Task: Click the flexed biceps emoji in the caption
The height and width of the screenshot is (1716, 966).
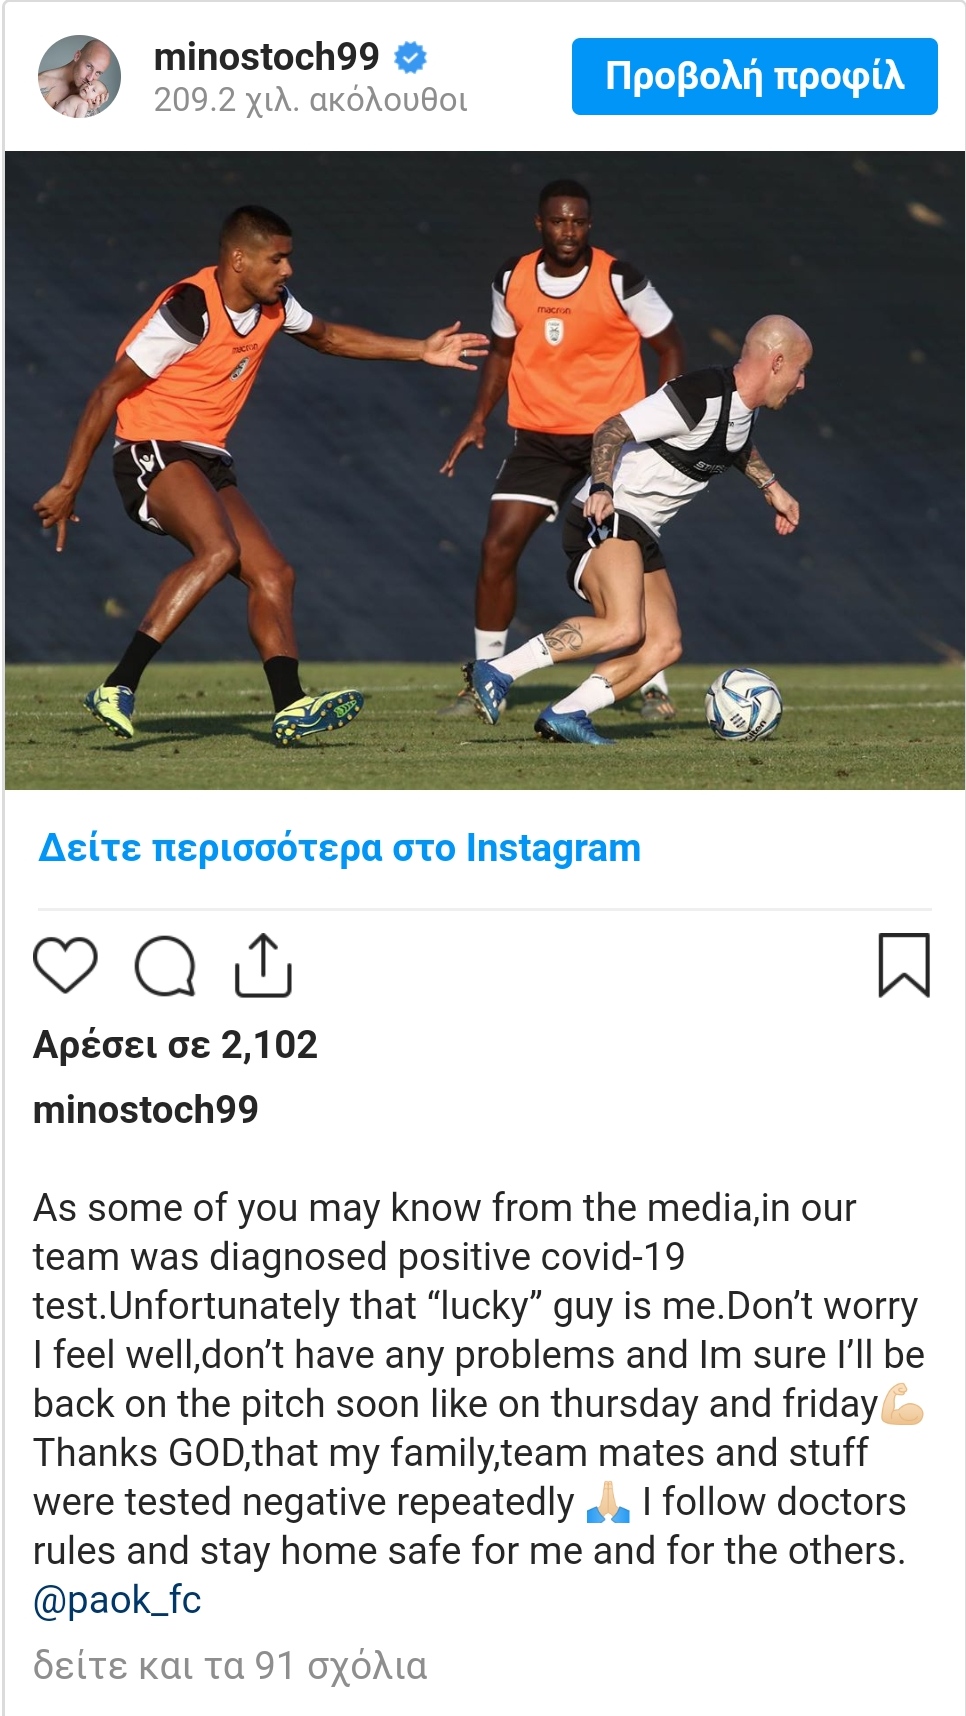Action: point(902,1403)
